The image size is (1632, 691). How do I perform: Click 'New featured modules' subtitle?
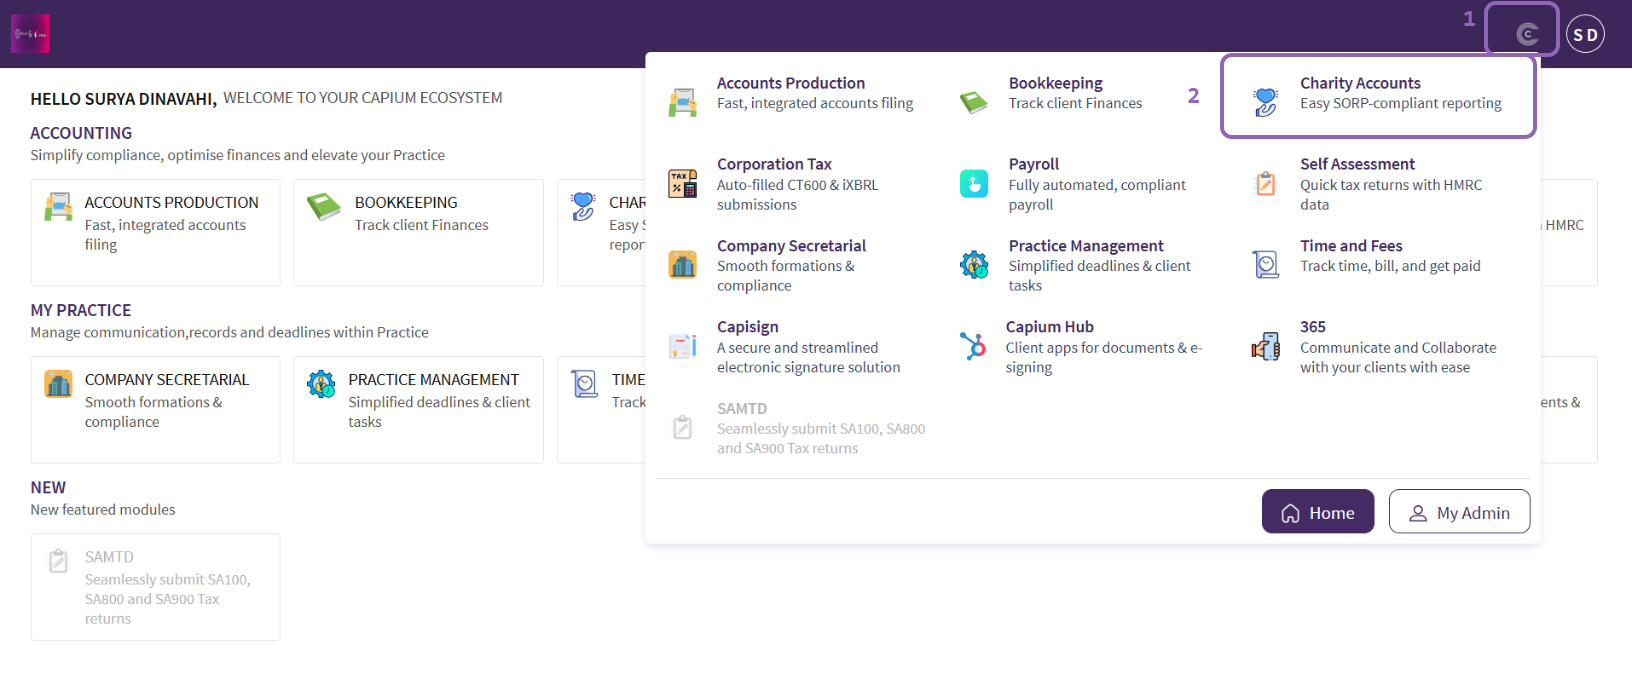tap(103, 510)
